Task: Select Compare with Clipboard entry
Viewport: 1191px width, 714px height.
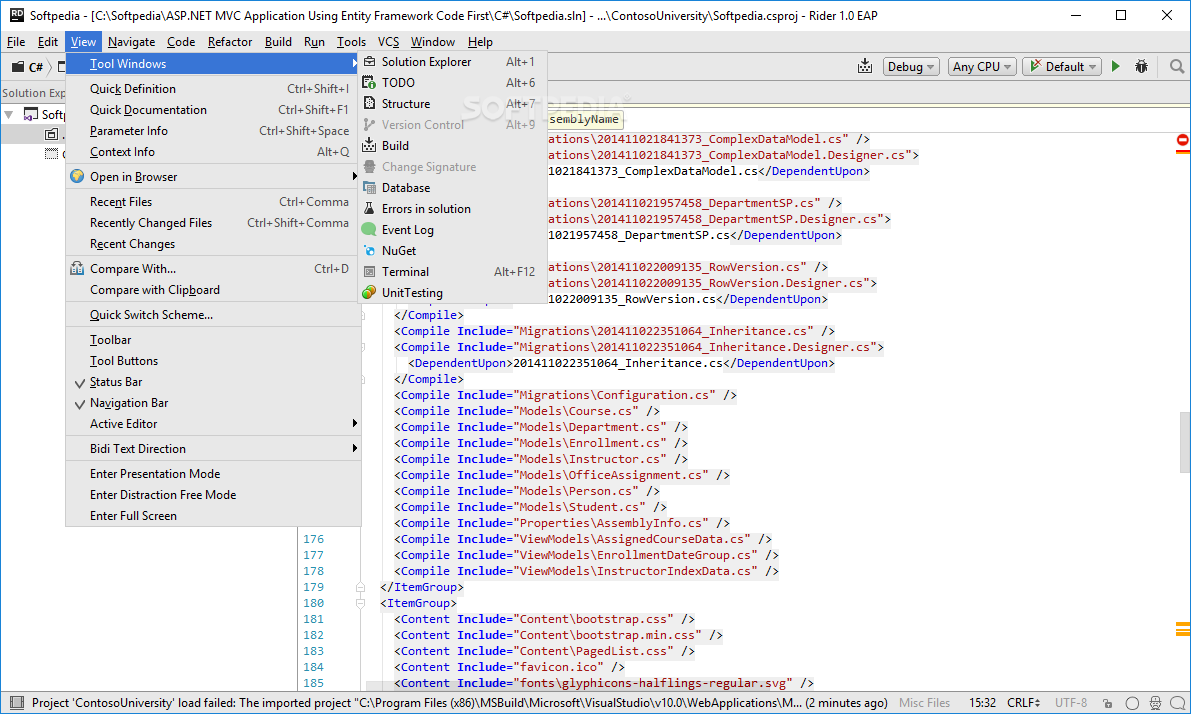Action: pos(213,290)
